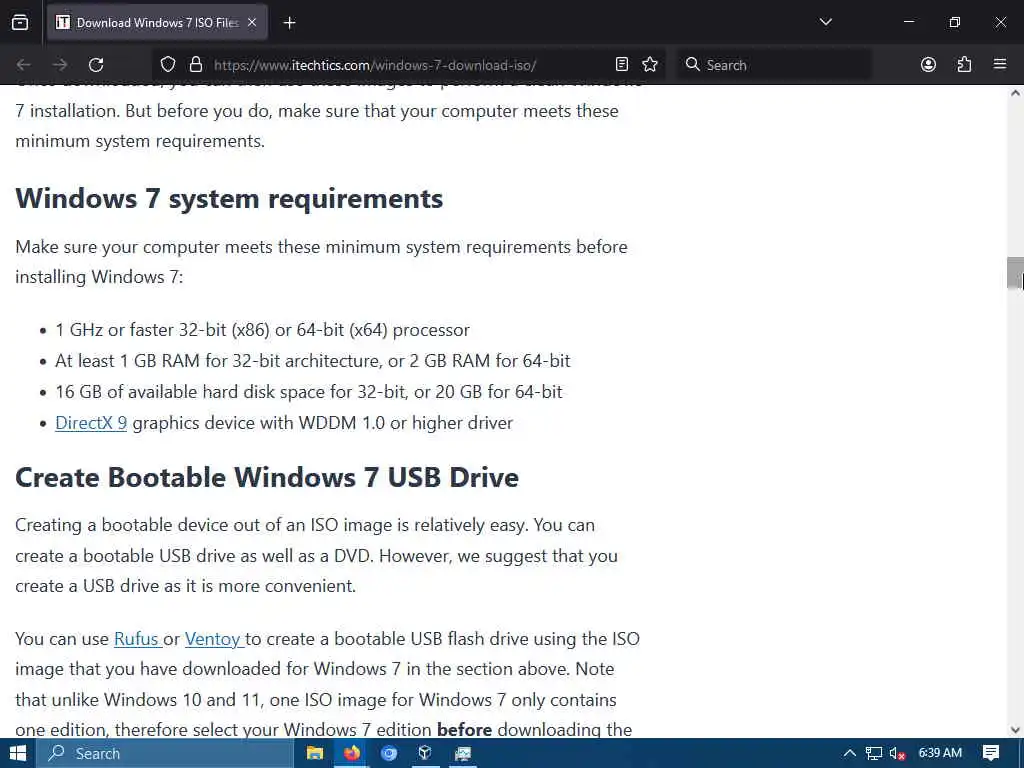Screen dimensions: 1024x768
Task: Select the Download Windows 7 ISO Files tab
Action: click(157, 23)
